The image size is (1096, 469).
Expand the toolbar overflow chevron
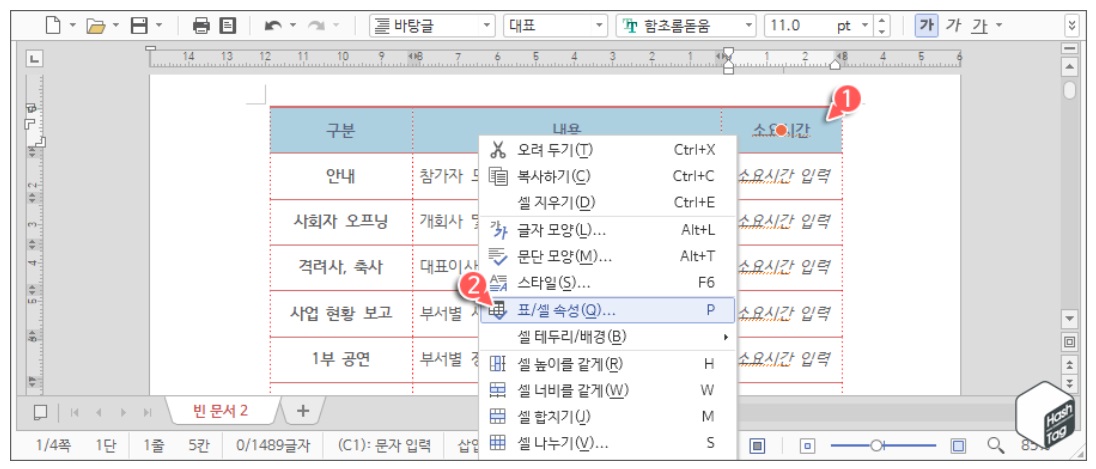point(1072,26)
